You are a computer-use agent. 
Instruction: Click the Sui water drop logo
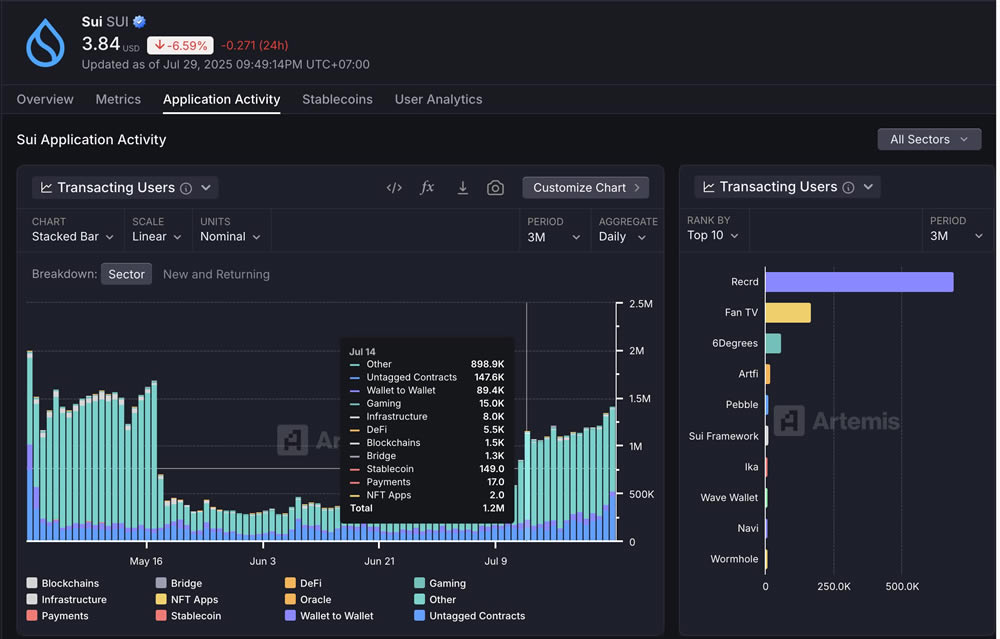pyautogui.click(x=45, y=43)
